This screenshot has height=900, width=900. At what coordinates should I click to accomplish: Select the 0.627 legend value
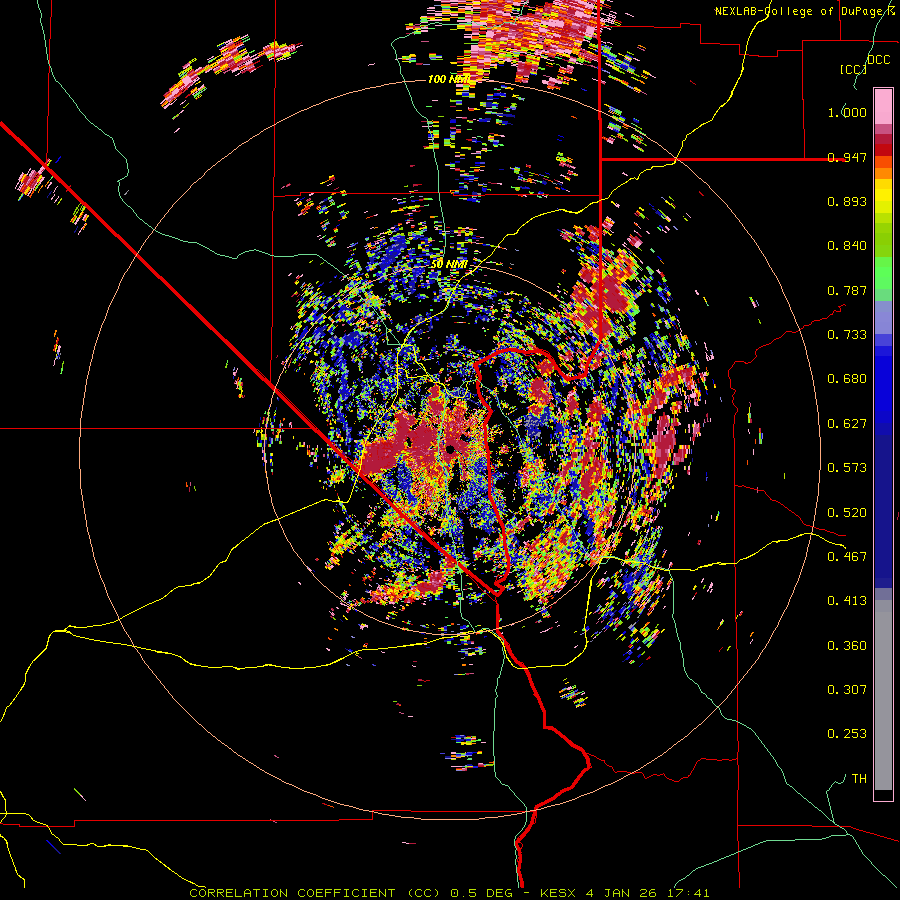click(847, 424)
